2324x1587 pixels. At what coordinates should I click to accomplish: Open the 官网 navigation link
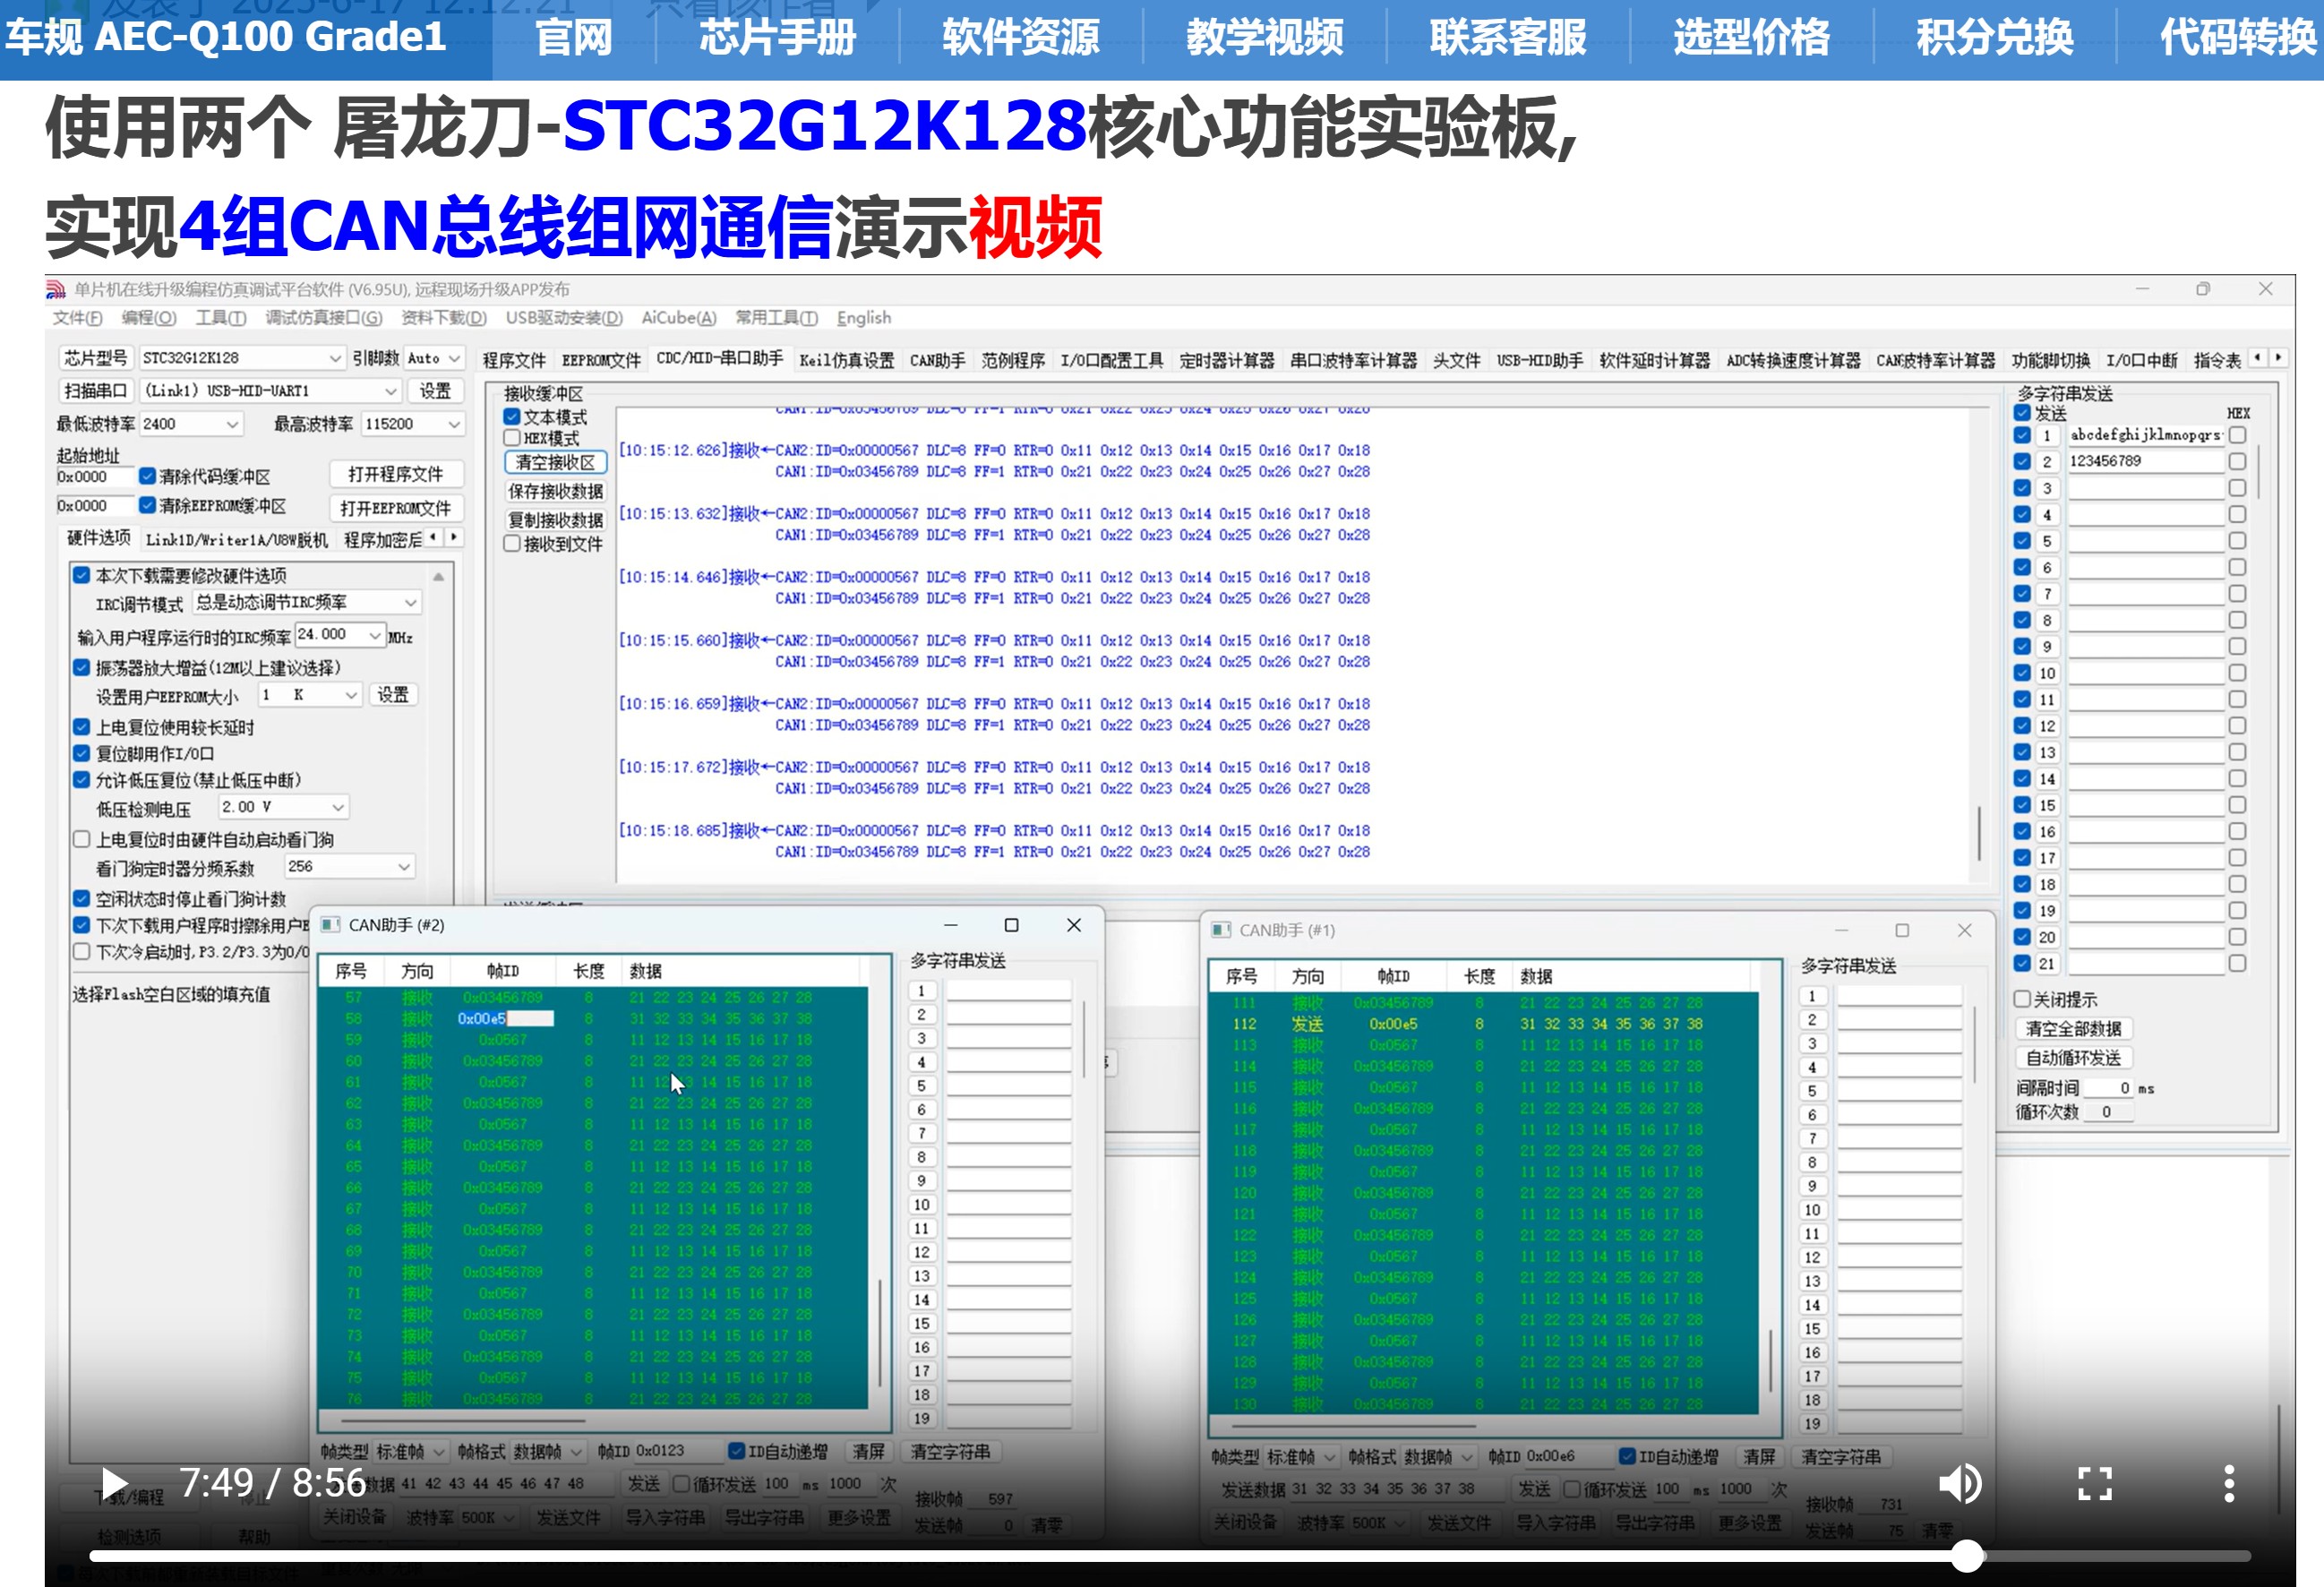tap(573, 37)
